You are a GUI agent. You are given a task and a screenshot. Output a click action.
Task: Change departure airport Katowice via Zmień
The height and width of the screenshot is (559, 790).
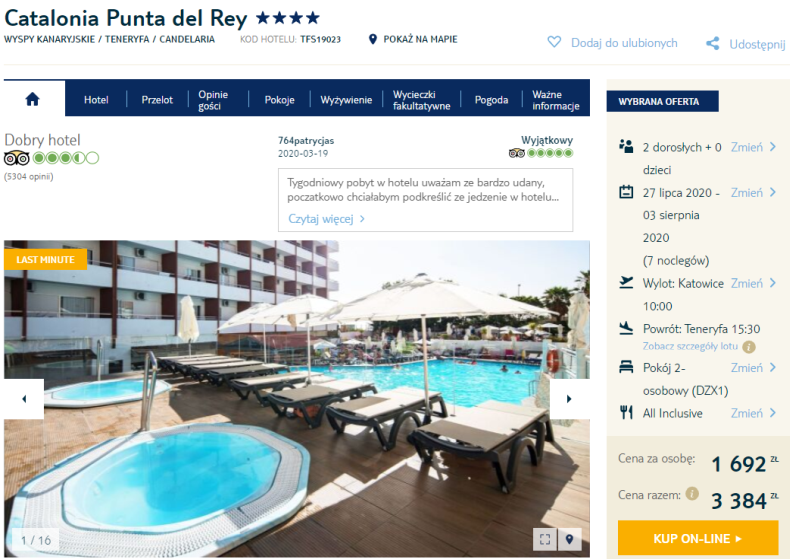click(x=754, y=284)
